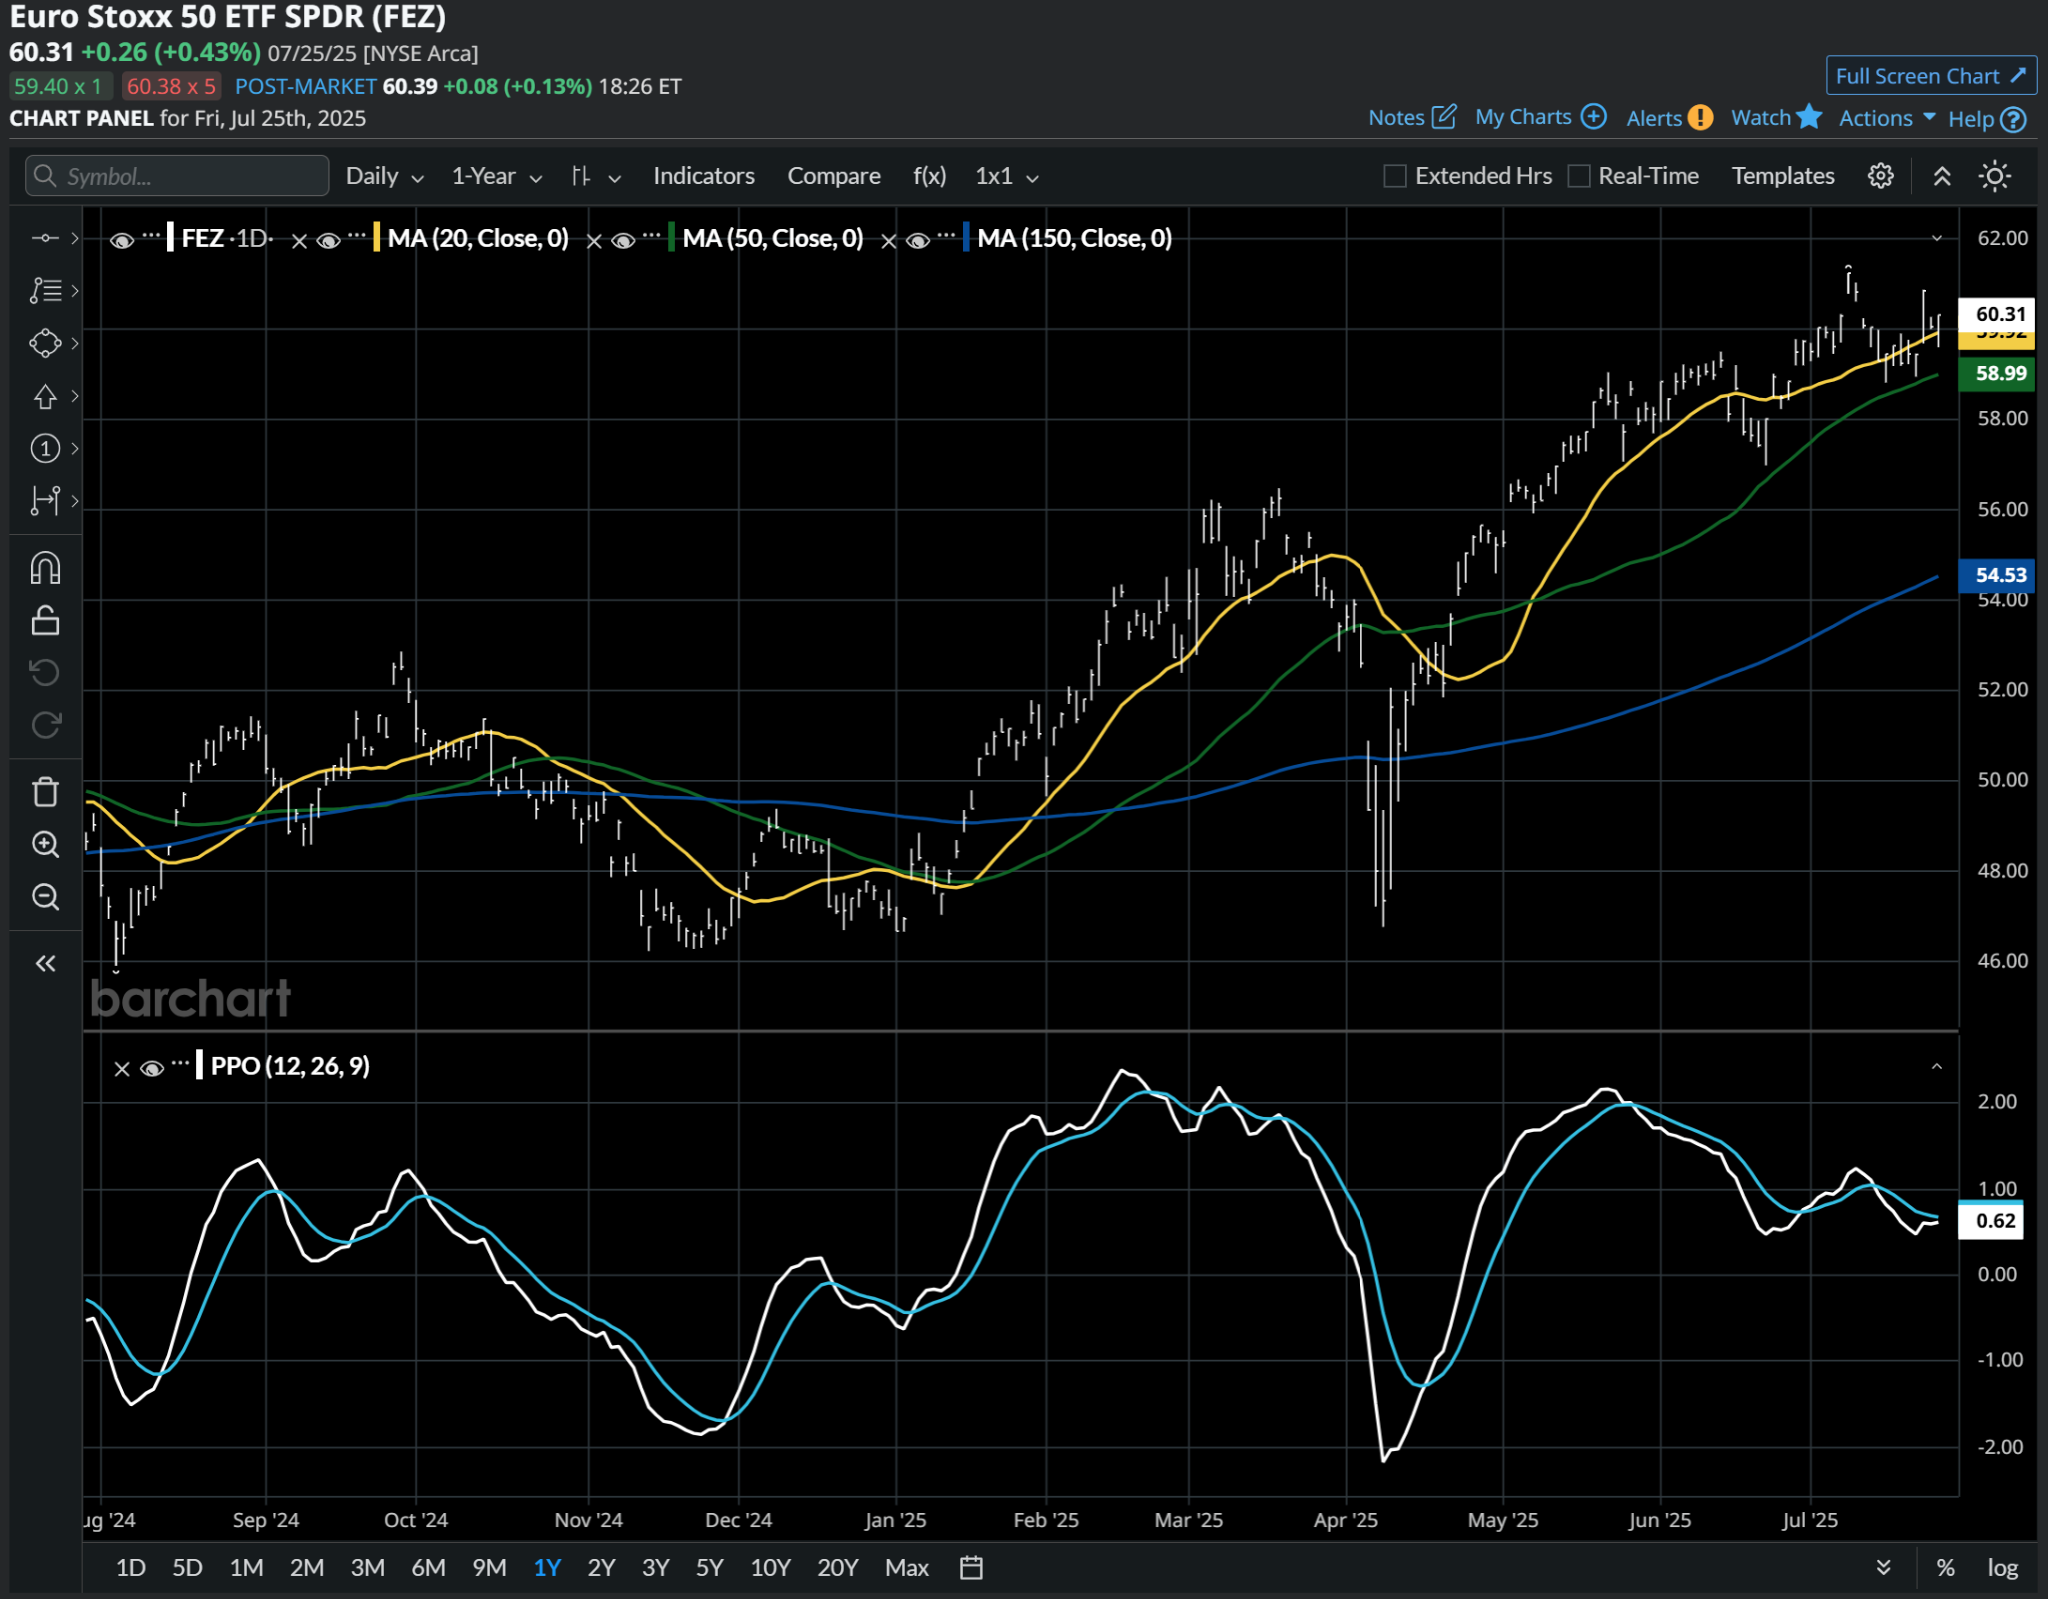Collapse the main price pane chevron
This screenshot has height=1599, width=2048.
pyautogui.click(x=1936, y=238)
